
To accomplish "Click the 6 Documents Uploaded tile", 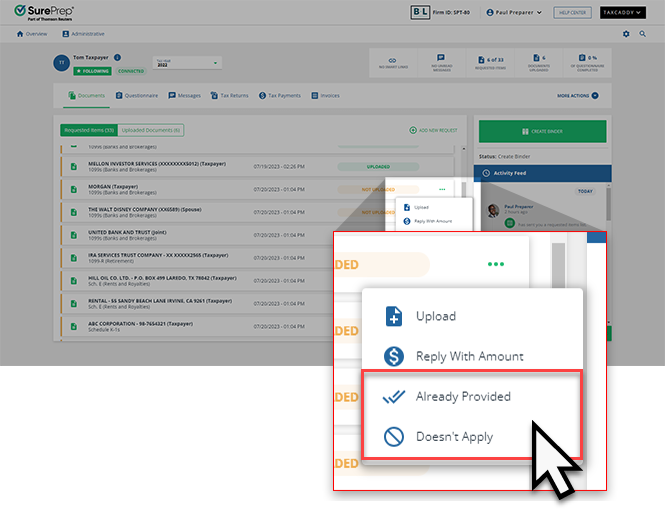I will coord(539,63).
